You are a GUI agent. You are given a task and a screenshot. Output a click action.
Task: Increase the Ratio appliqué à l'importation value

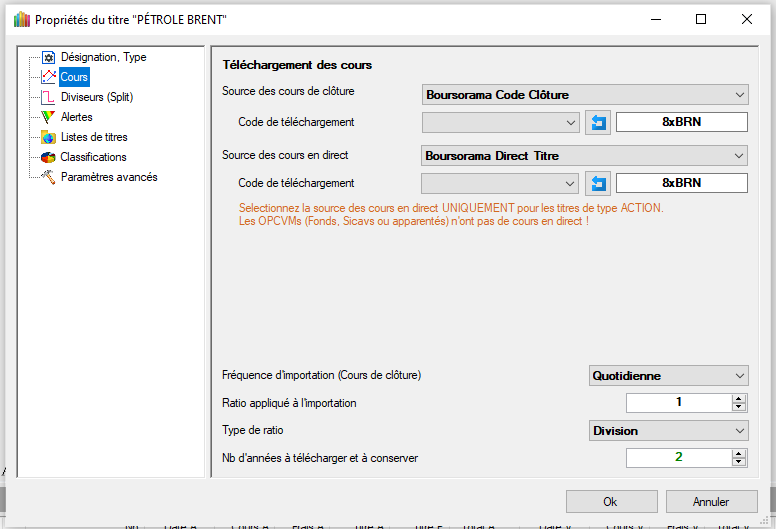739,399
